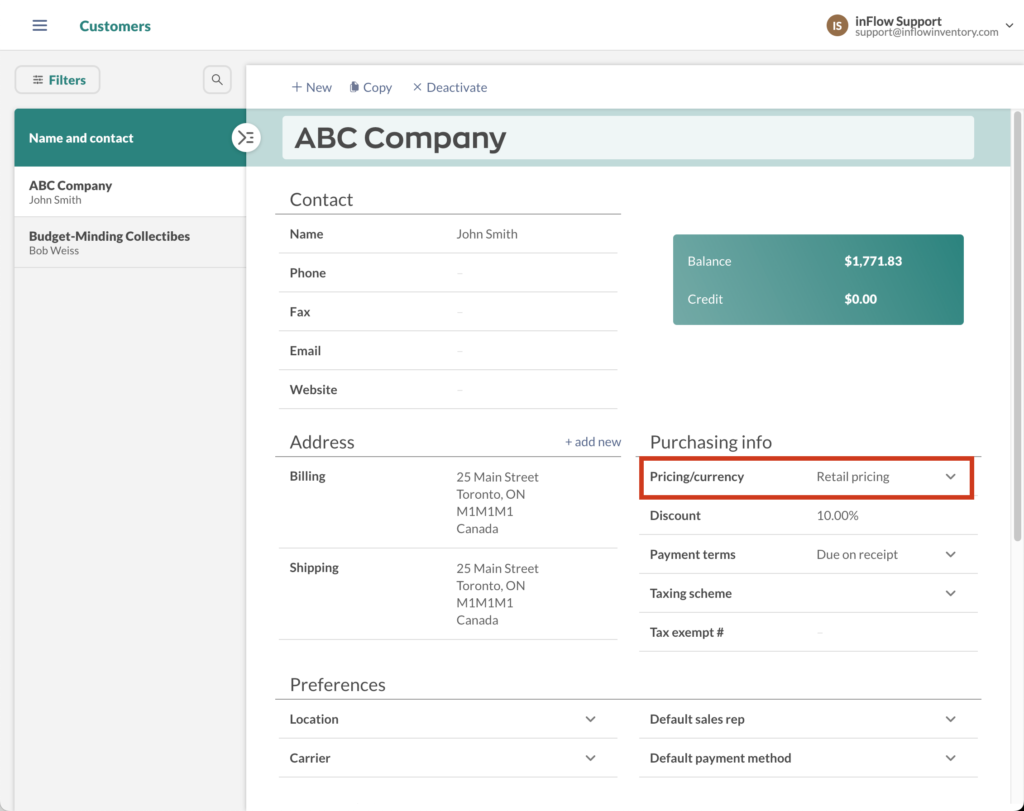This screenshot has height=811, width=1024.
Task: Open the Default payment method dropdown
Action: point(949,758)
